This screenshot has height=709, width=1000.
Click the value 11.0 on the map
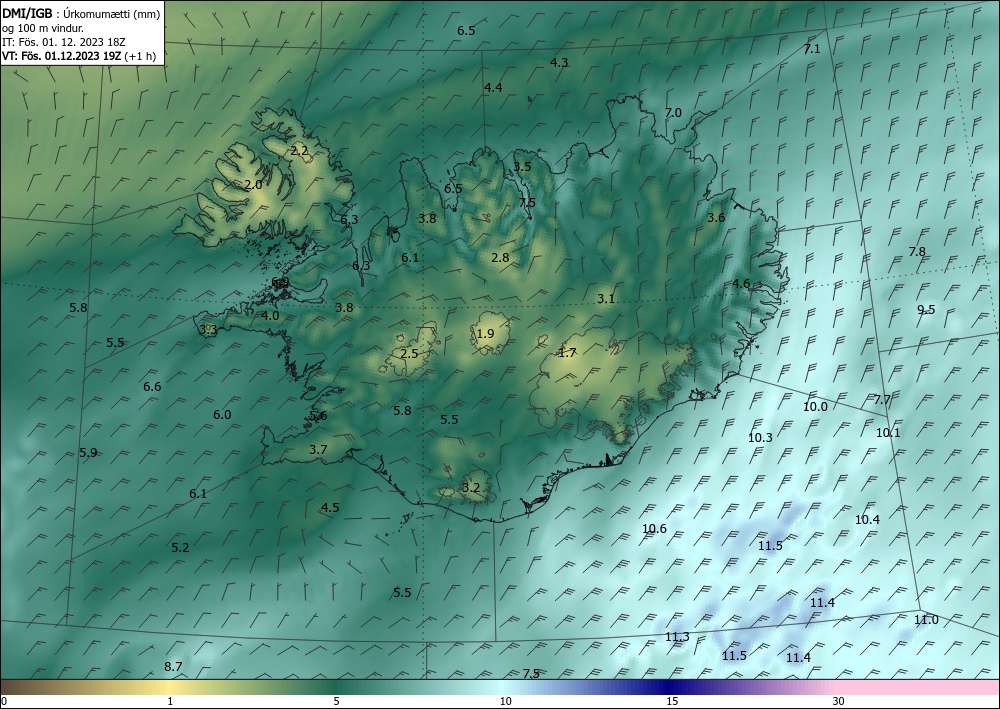pos(926,620)
